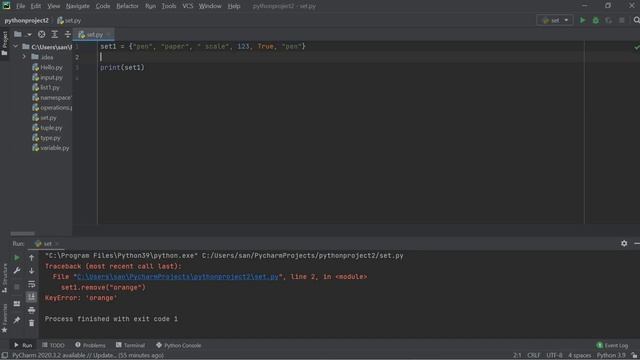The height and width of the screenshot is (360, 640).
Task: Open the Help menu
Action: tap(234, 6)
